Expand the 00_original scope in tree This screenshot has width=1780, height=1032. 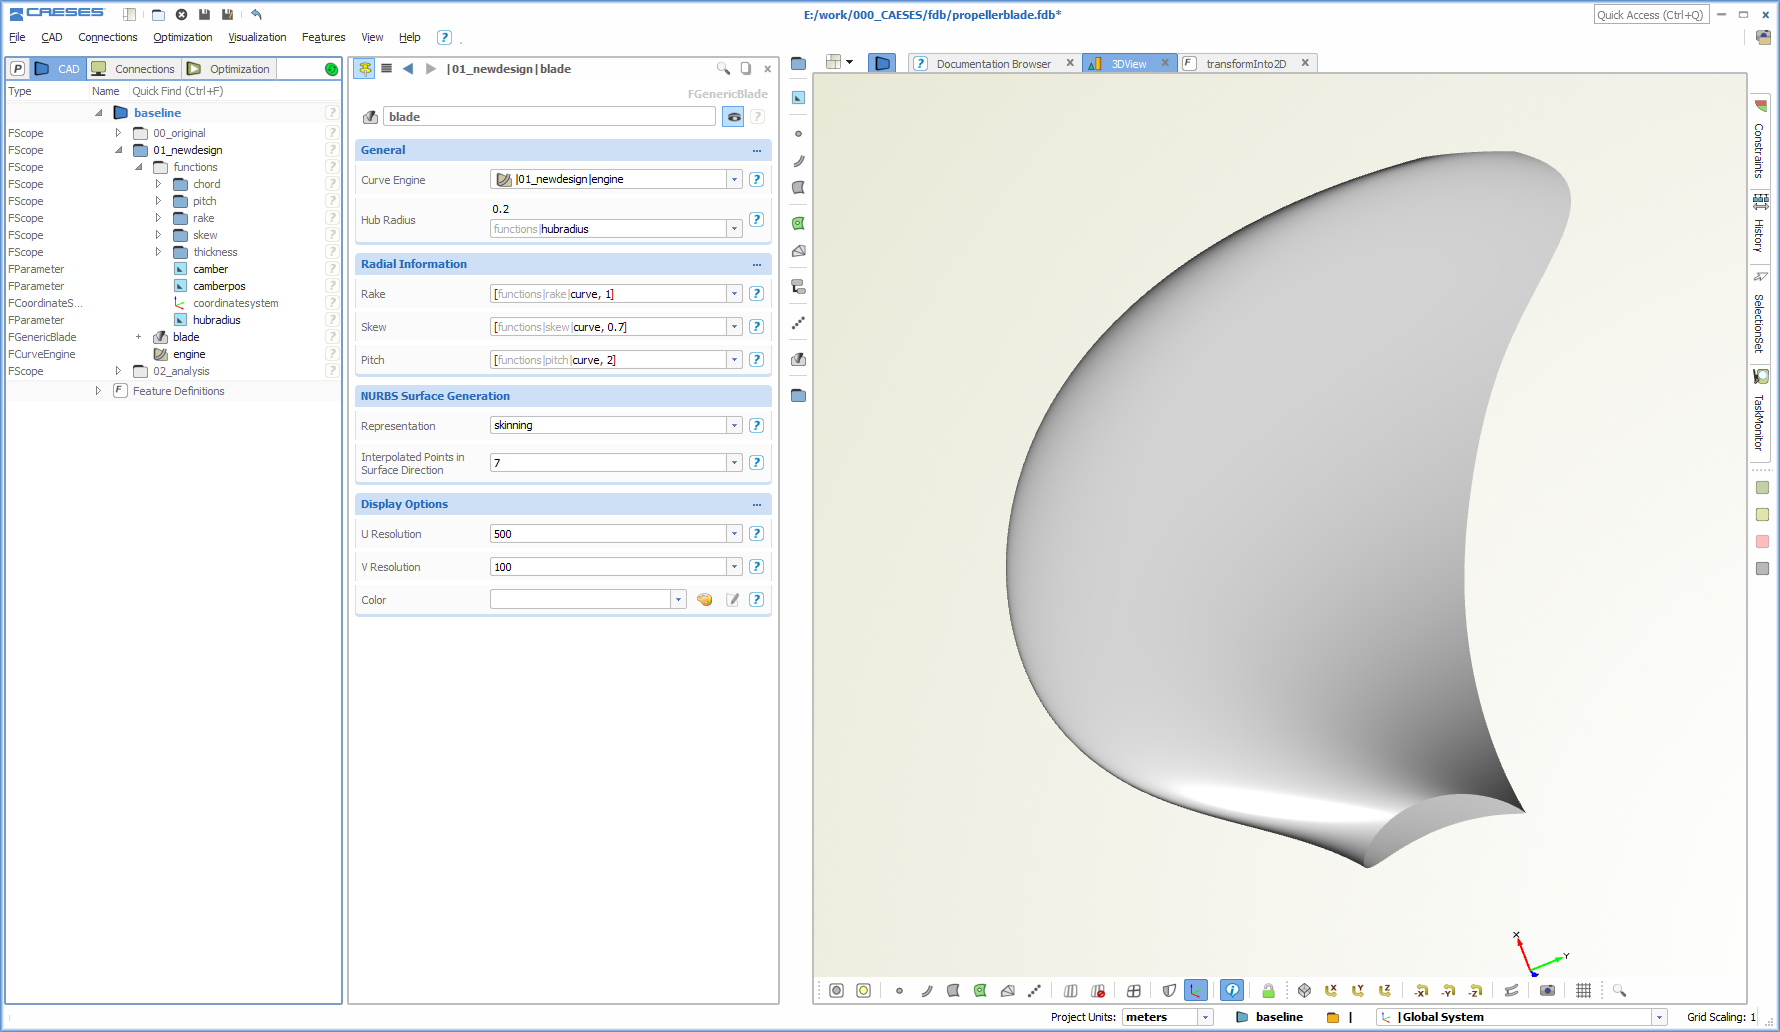pyautogui.click(x=118, y=133)
